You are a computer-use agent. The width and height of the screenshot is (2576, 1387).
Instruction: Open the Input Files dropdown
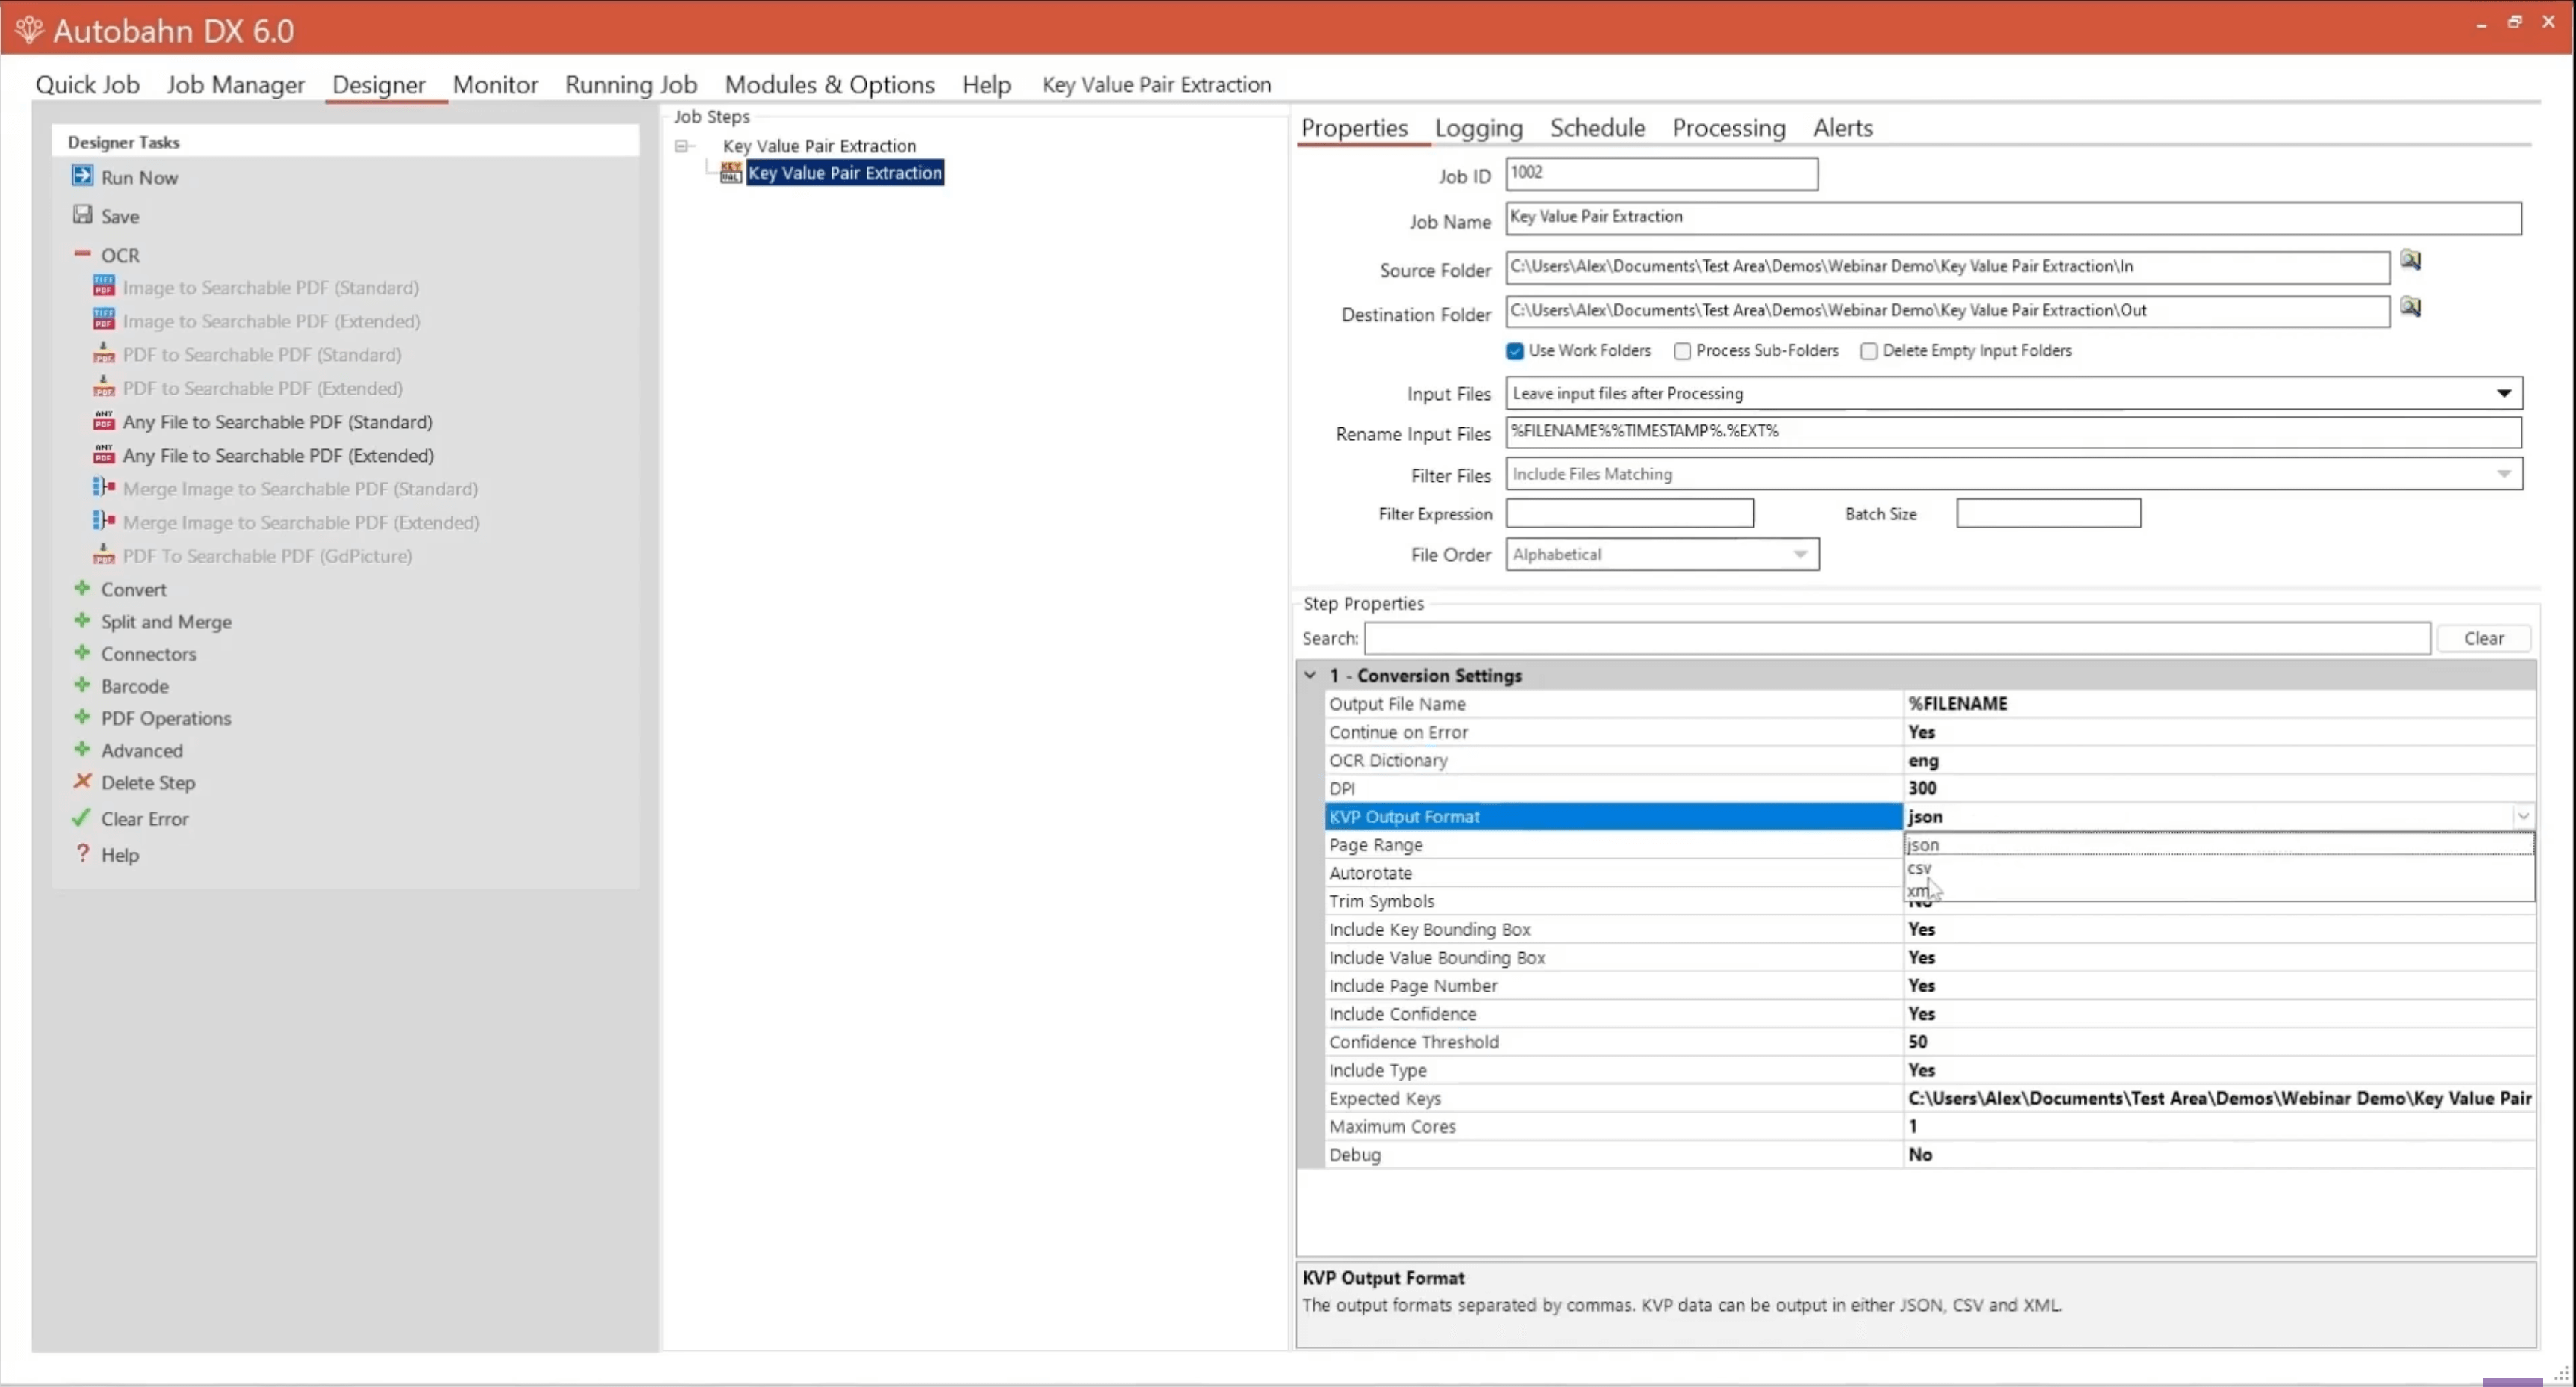point(2503,393)
